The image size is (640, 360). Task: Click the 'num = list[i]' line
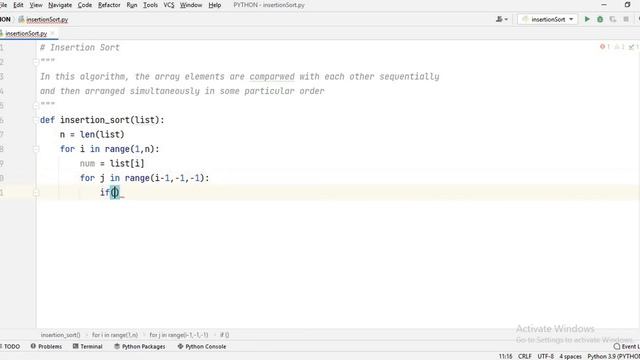[112, 164]
